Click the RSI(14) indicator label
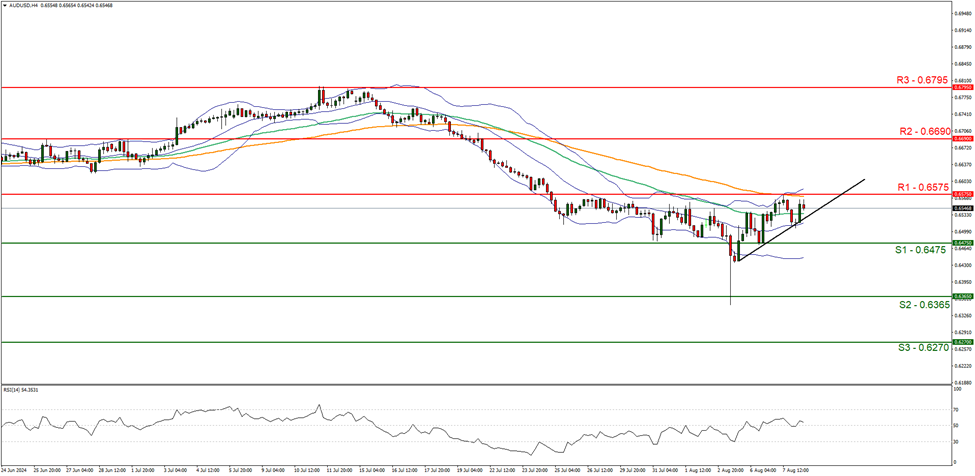Viewport: 975px width, 476px height. (x=20, y=390)
